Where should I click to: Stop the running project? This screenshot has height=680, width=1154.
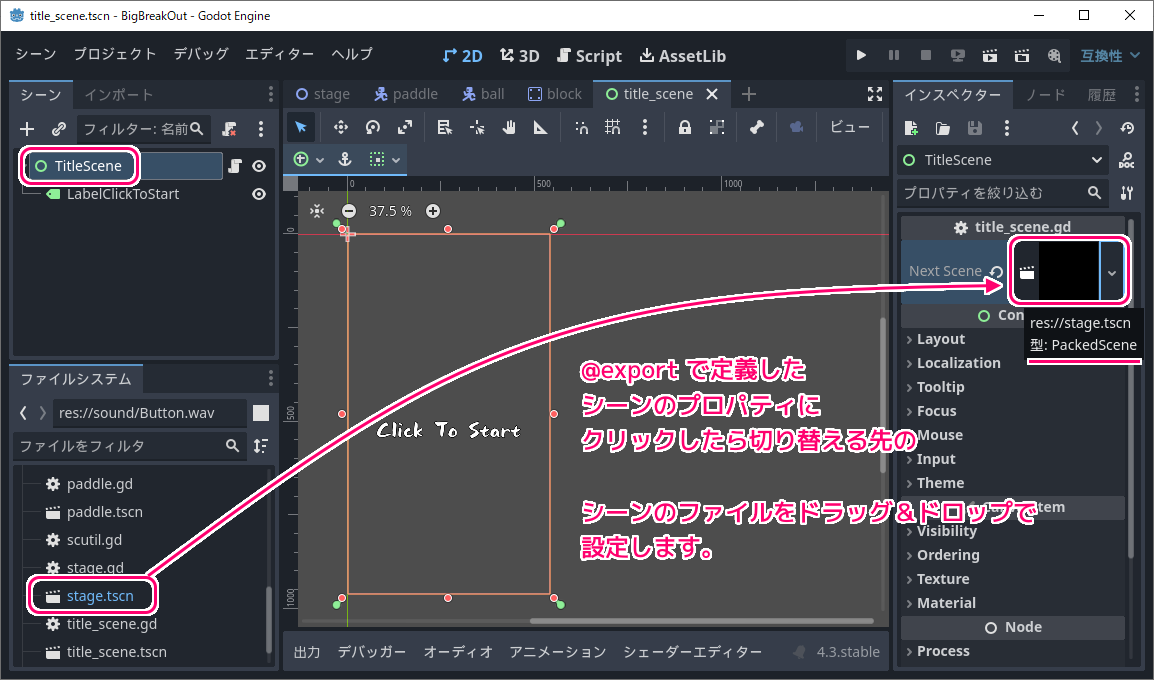point(926,55)
